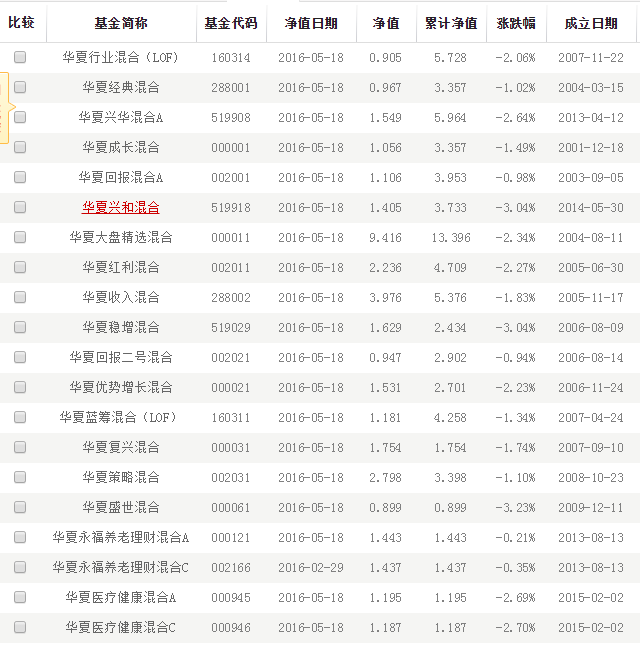640x646 pixels.
Task: Tick the checkbox for 华夏优势增长混合
Action: pyautogui.click(x=20, y=387)
